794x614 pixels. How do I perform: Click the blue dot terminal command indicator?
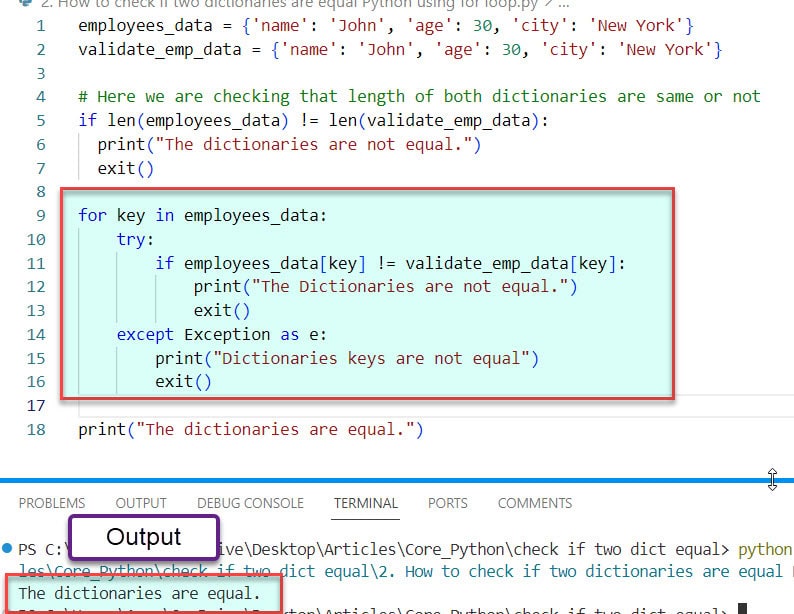(x=7, y=548)
